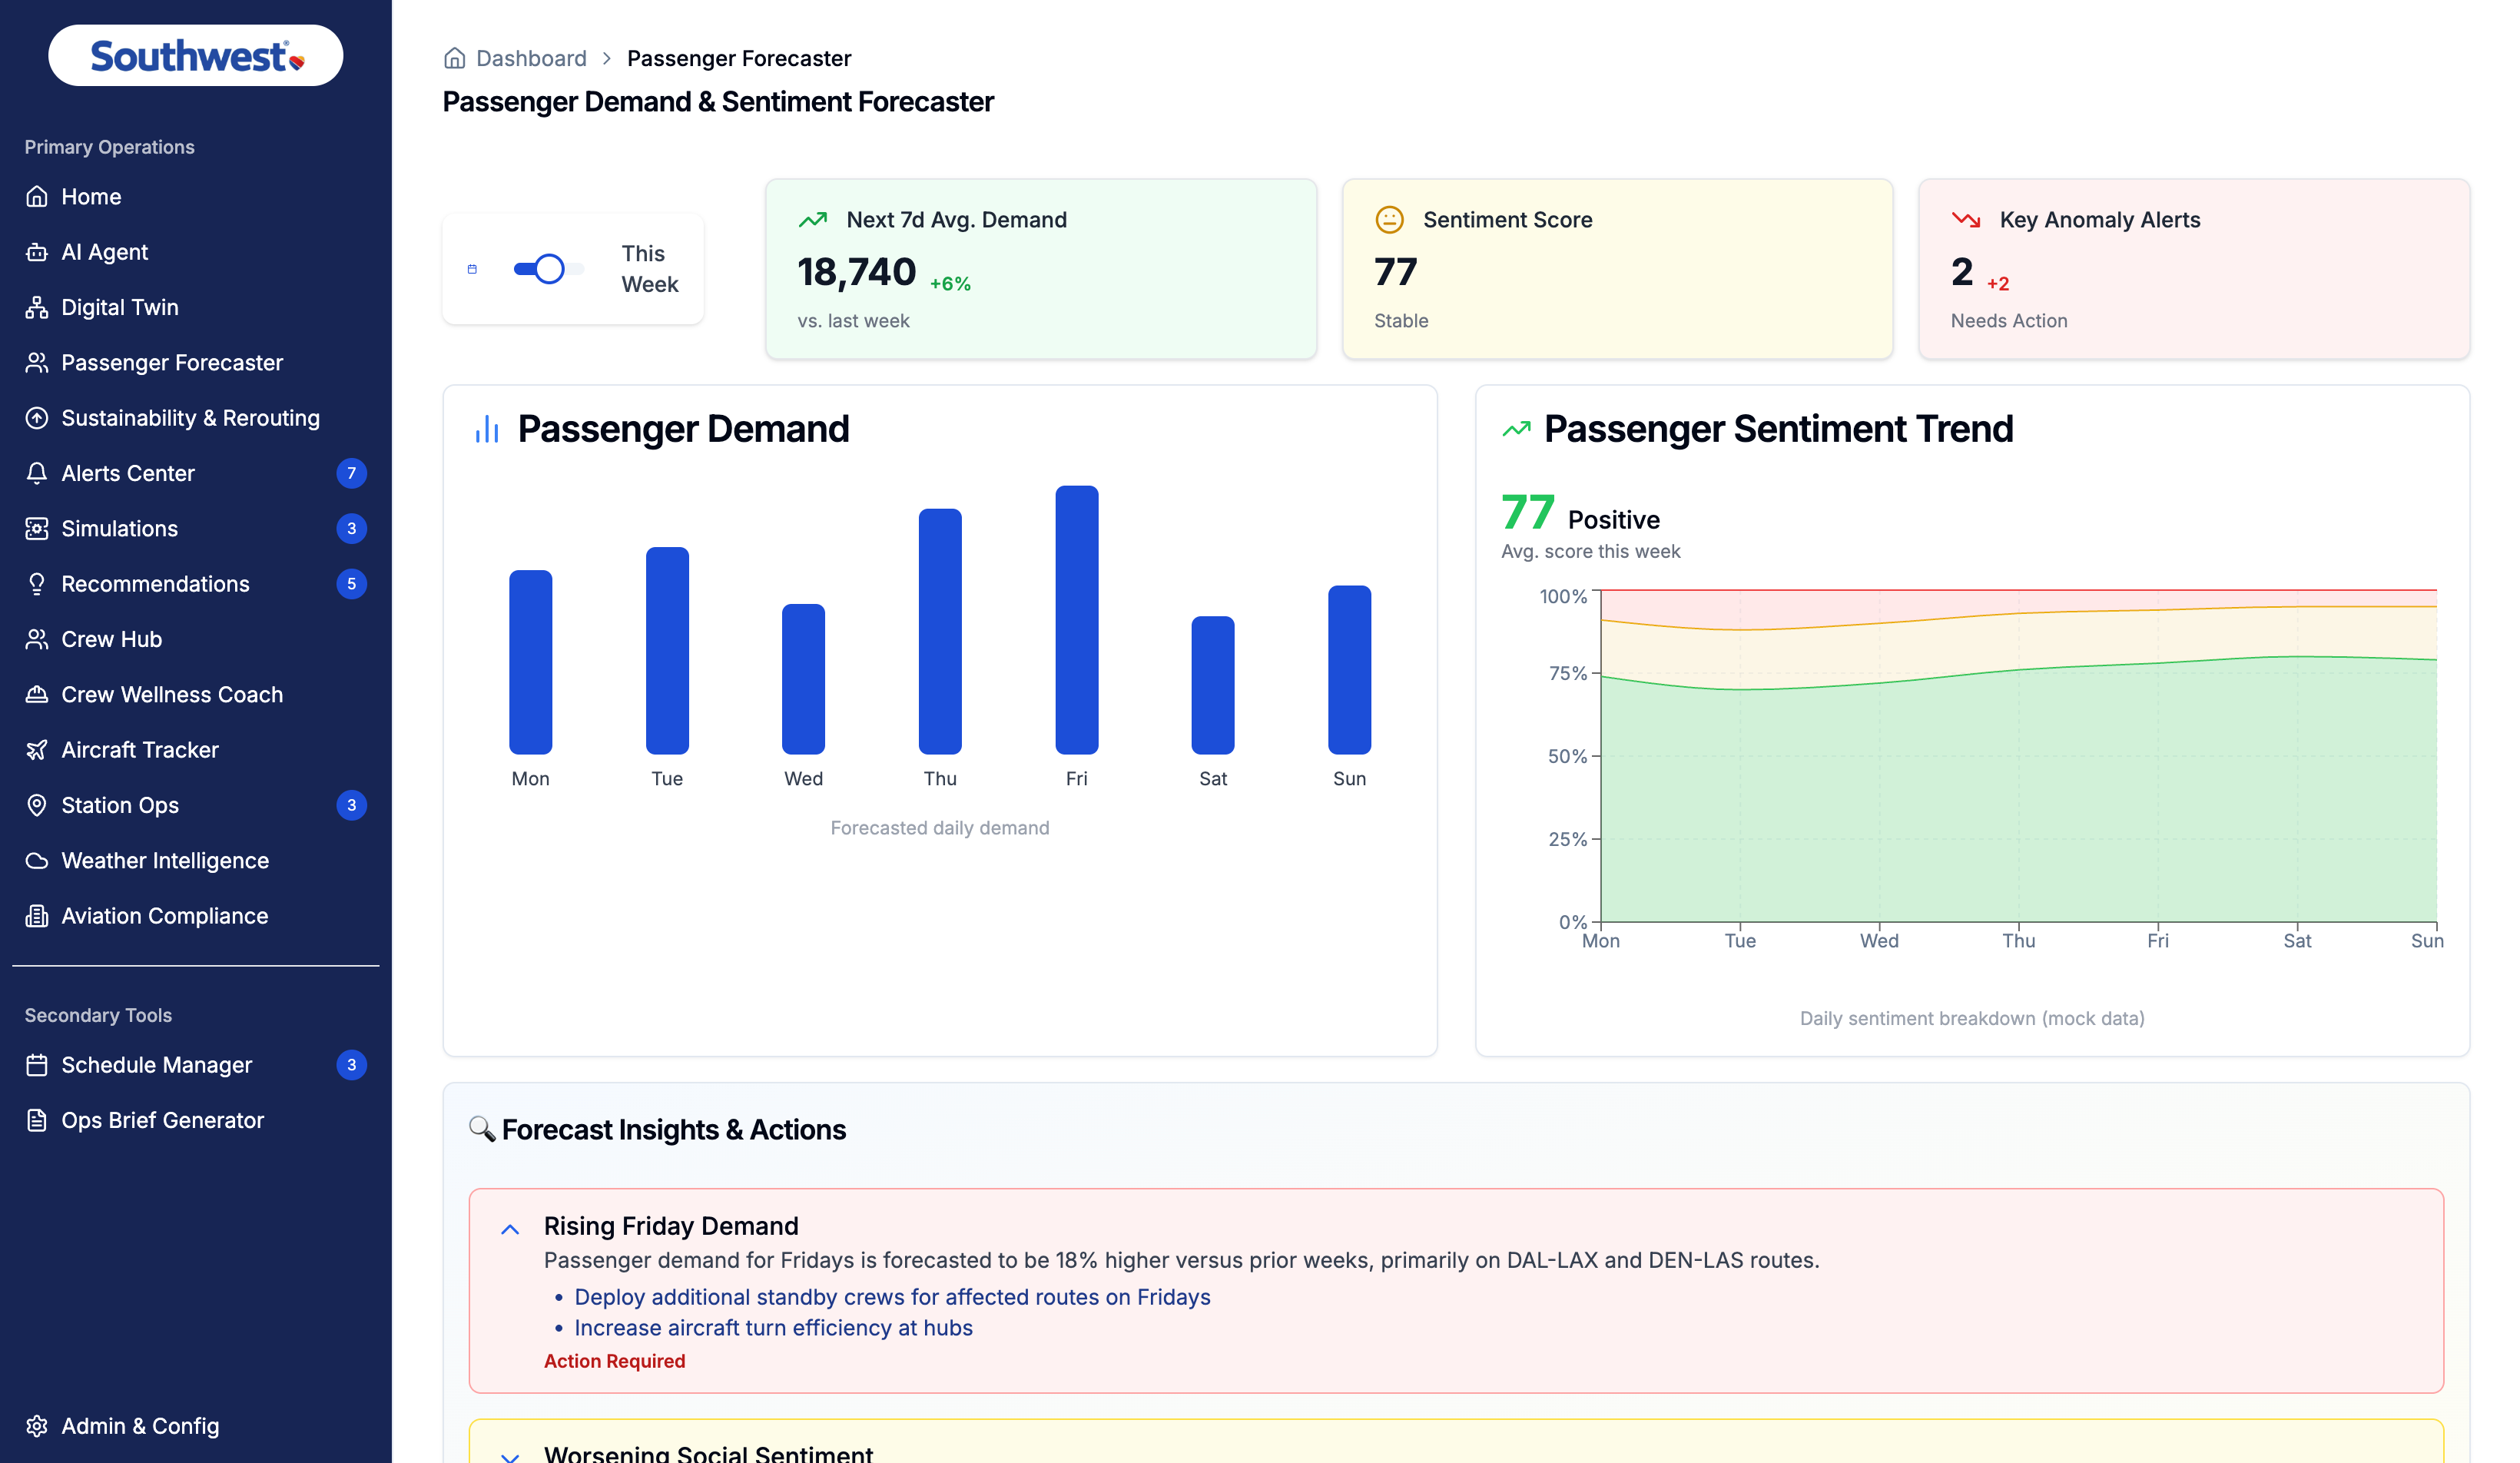Viewport: 2520px width, 1463px height.
Task: Click the Key Anomaly Alerts trend-down icon
Action: [x=1966, y=220]
